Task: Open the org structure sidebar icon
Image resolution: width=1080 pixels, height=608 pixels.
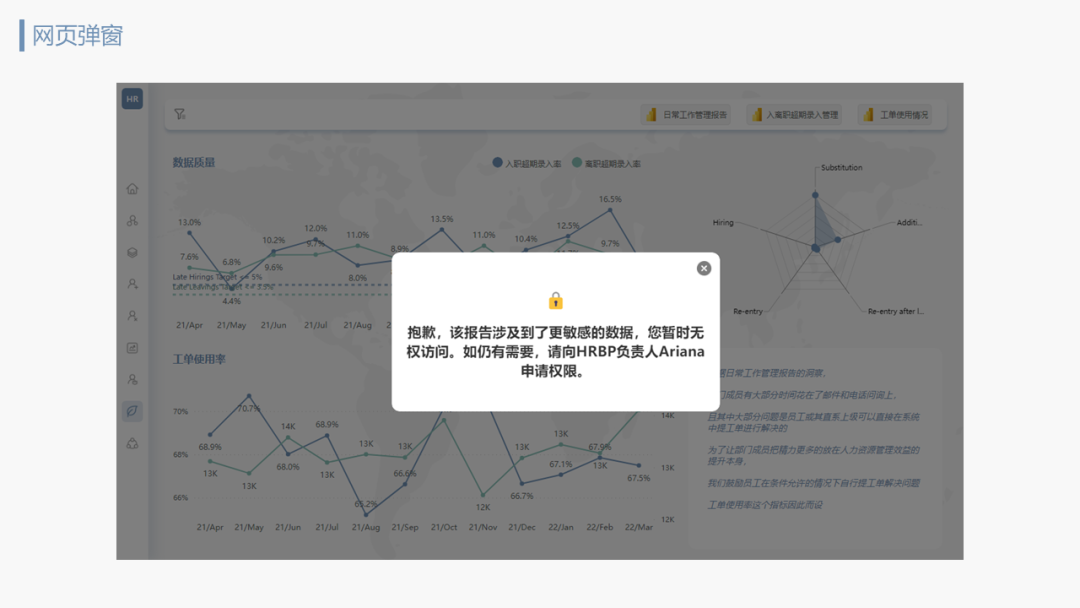Action: coord(132,221)
